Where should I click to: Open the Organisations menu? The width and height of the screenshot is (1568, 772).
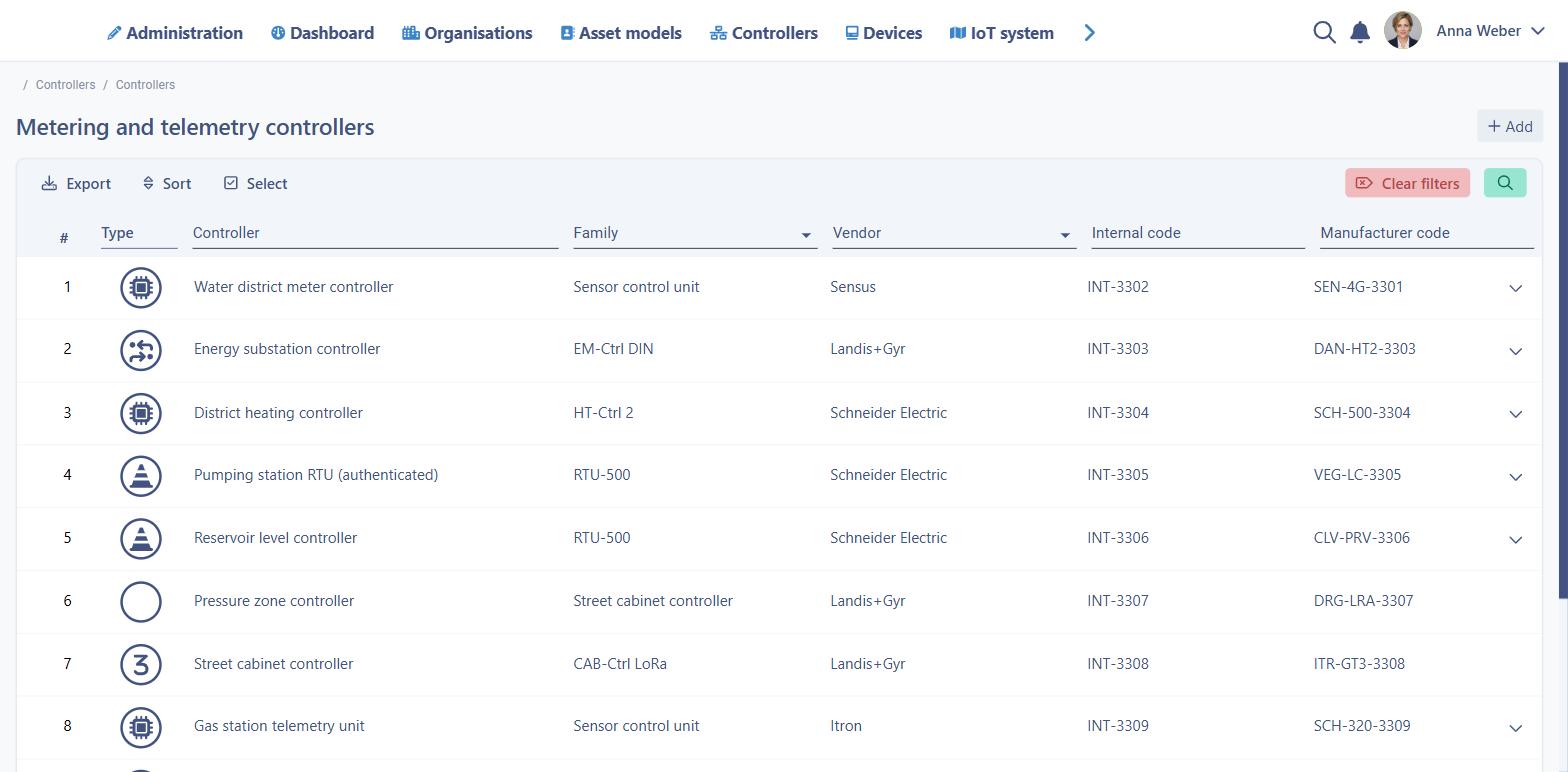pyautogui.click(x=467, y=33)
